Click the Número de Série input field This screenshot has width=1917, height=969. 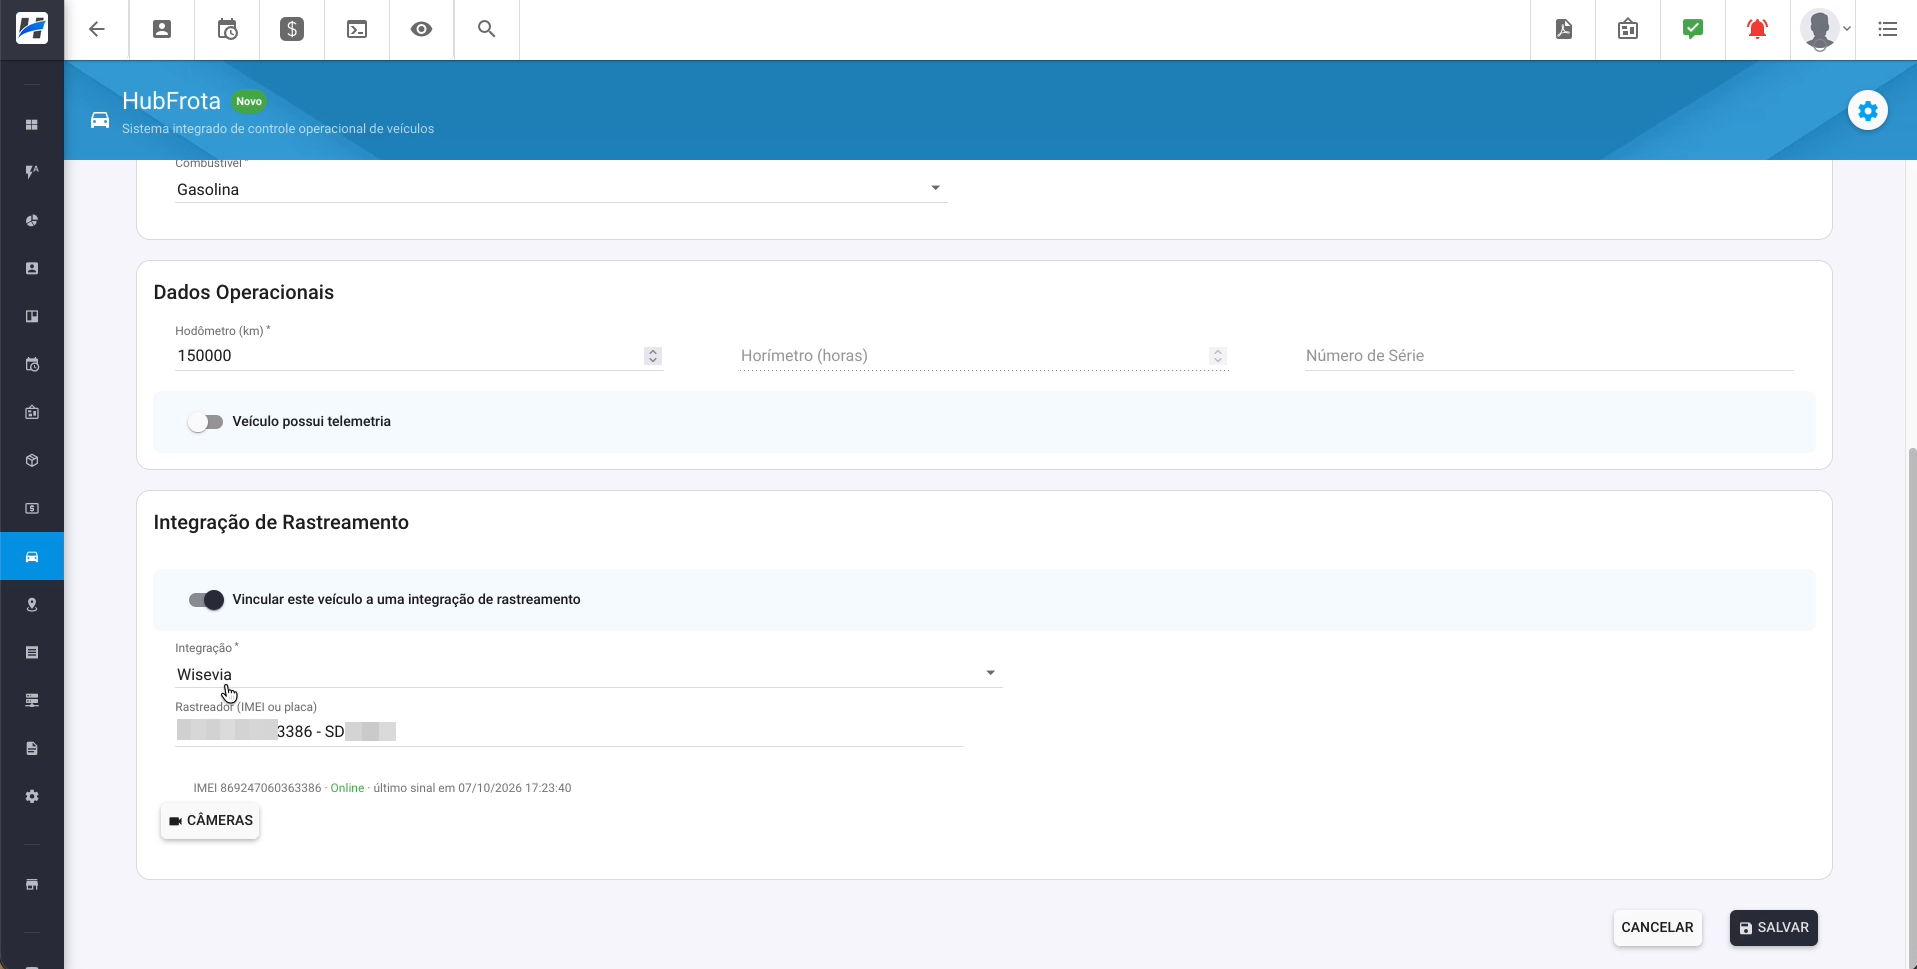(1549, 356)
